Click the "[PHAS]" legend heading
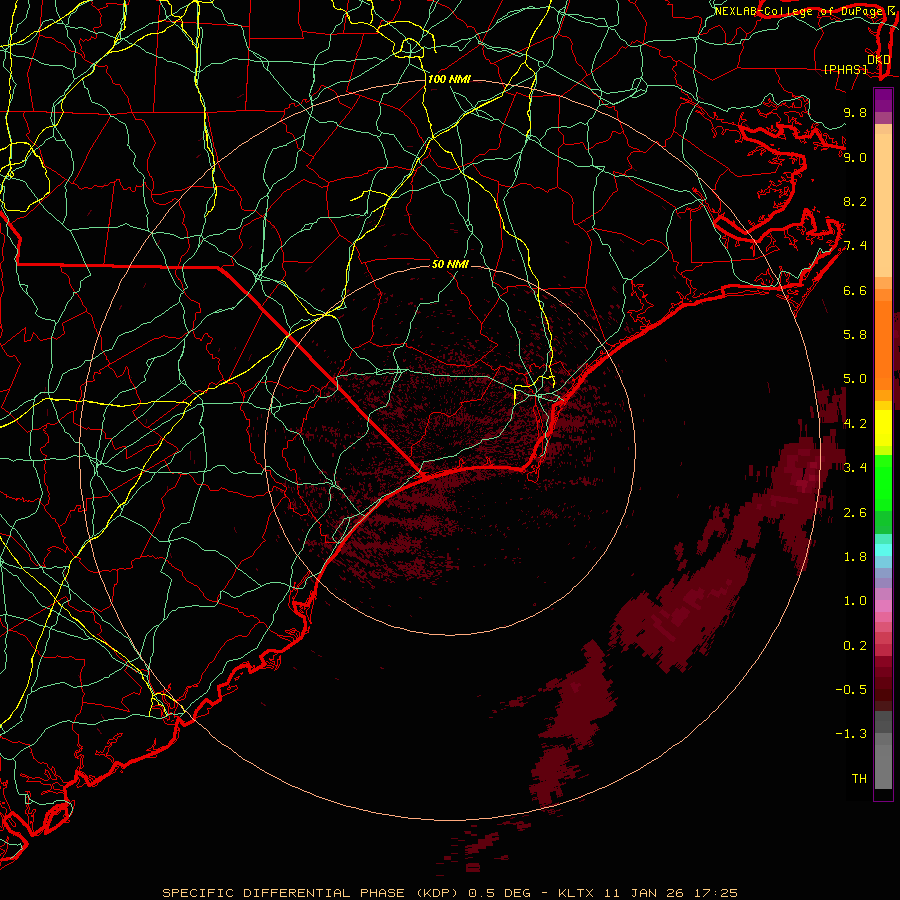Viewport: 900px width, 900px height. coord(845,69)
